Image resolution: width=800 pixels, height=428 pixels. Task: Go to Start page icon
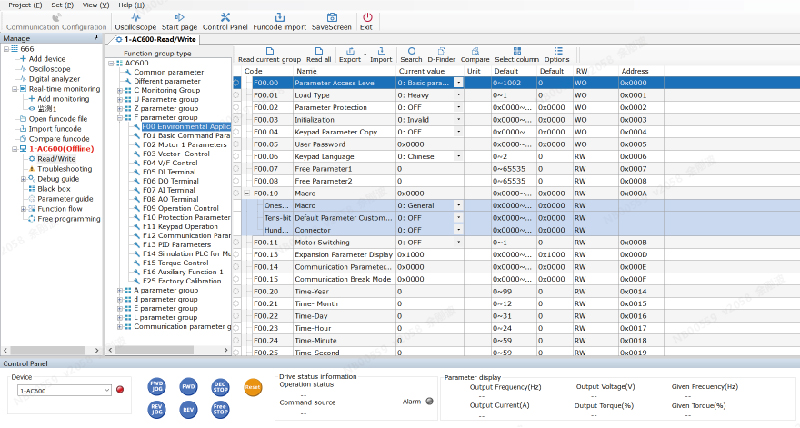pyautogui.click(x=179, y=18)
